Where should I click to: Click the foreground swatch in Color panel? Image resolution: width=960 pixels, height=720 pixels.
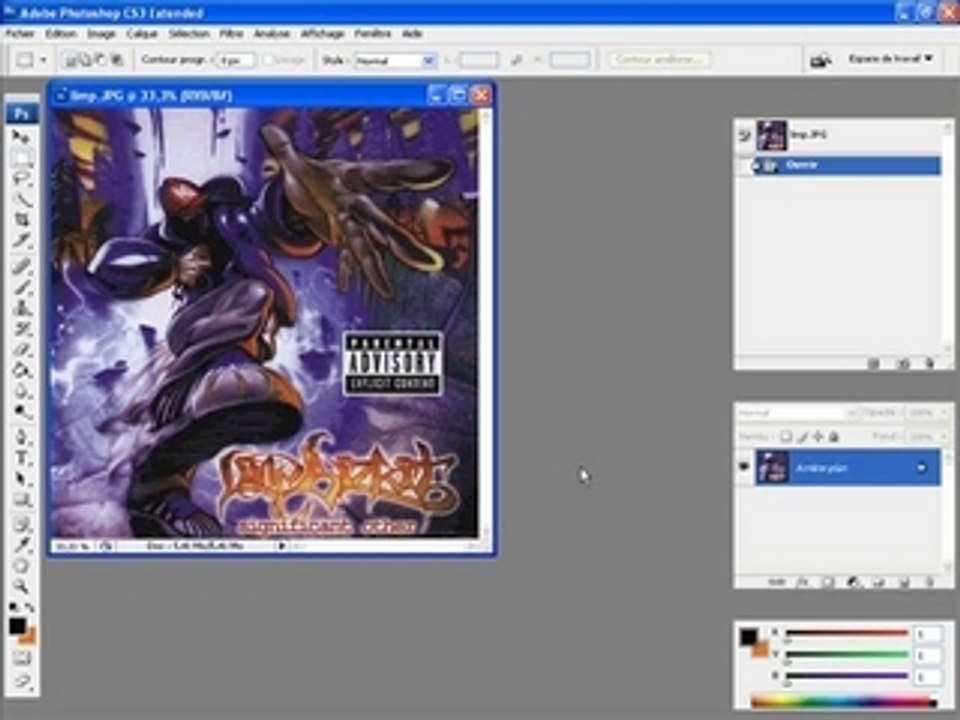[748, 637]
